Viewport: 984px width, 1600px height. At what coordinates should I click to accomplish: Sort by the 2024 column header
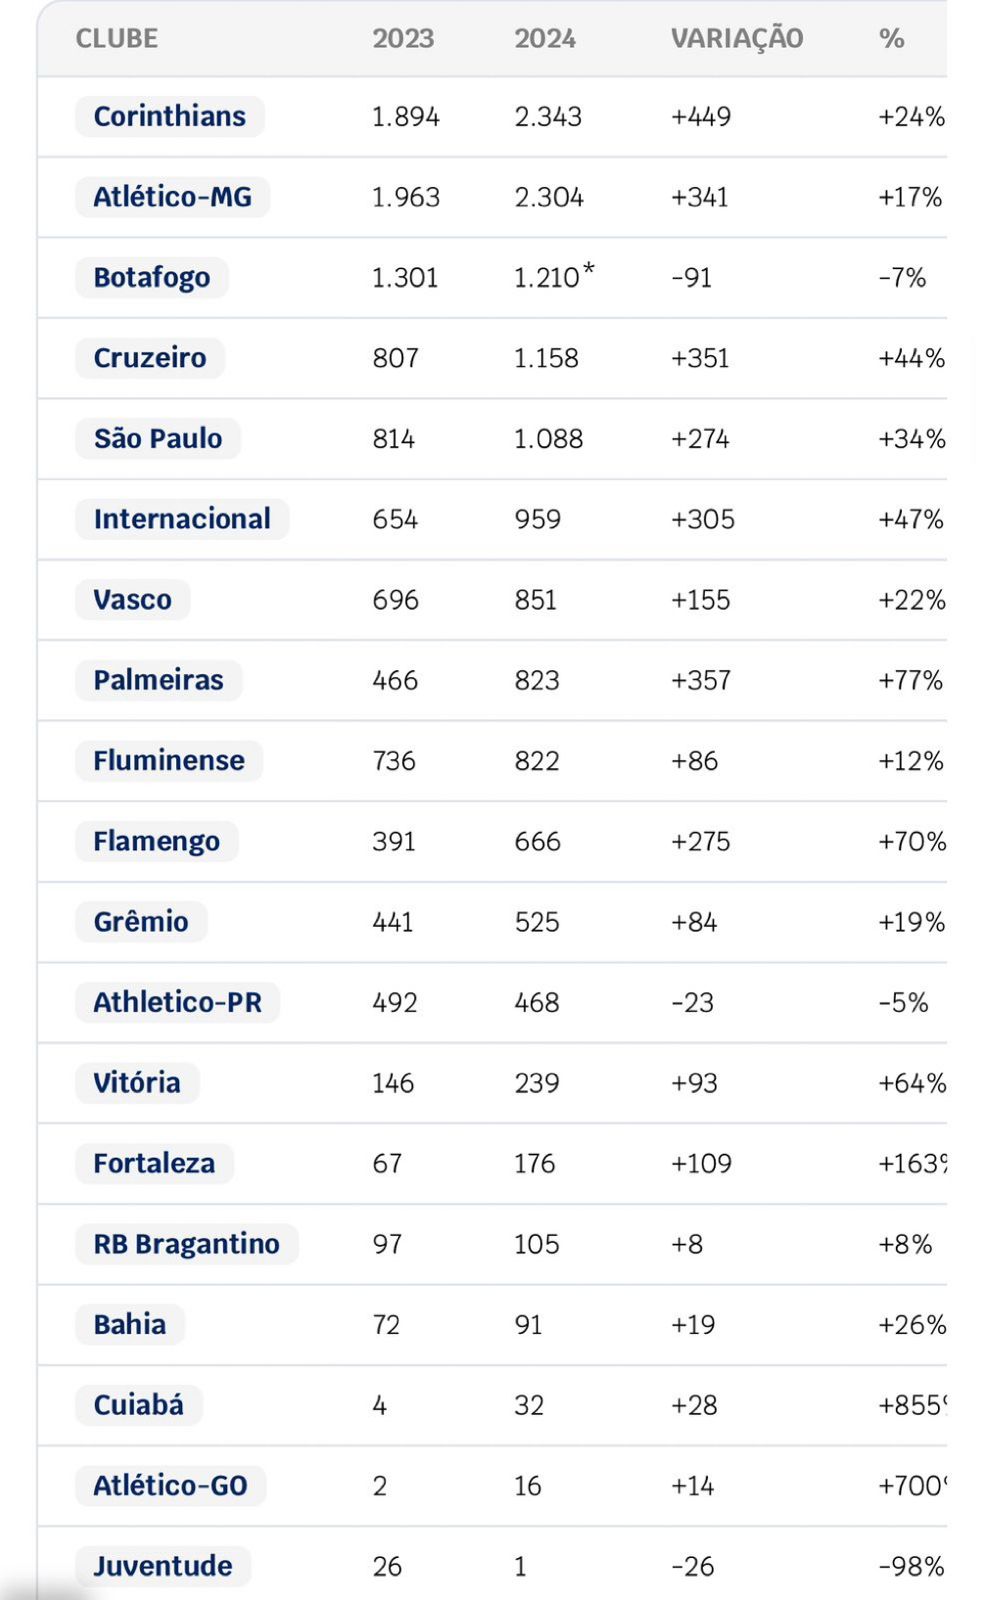545,38
